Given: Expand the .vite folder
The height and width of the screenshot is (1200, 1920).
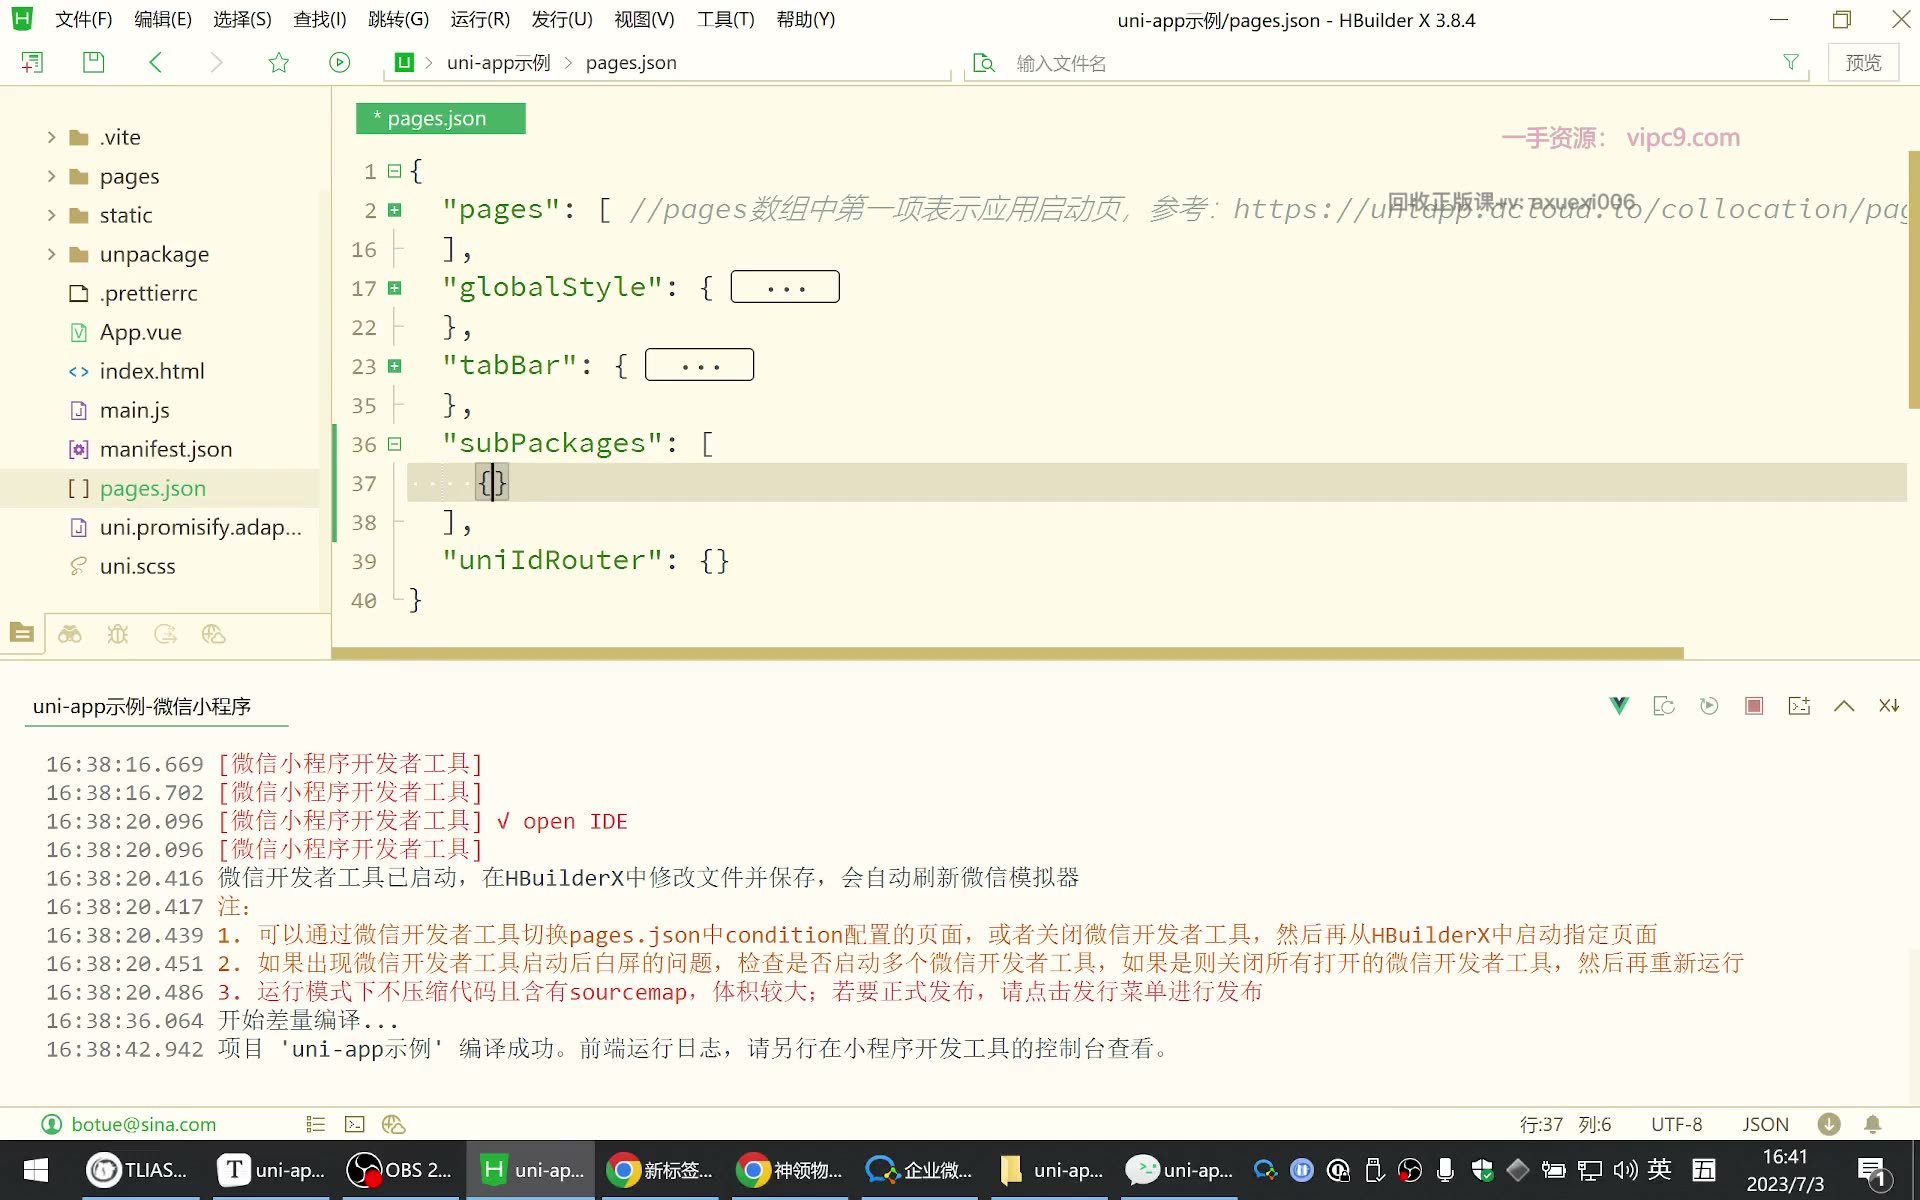Looking at the screenshot, I should pyautogui.click(x=51, y=137).
